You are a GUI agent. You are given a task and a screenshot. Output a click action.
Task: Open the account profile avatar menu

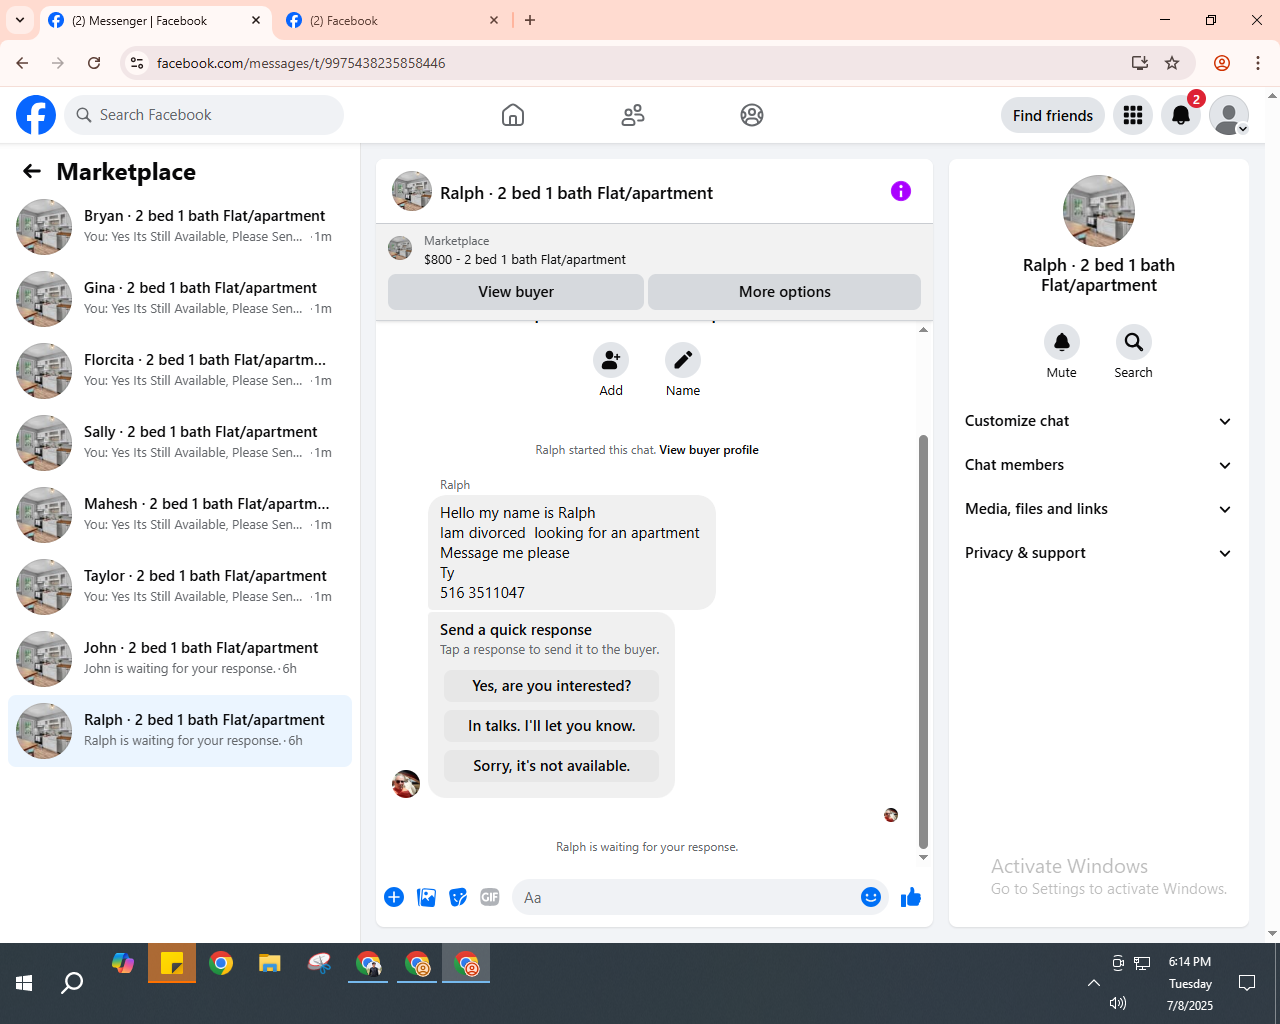point(1229,115)
